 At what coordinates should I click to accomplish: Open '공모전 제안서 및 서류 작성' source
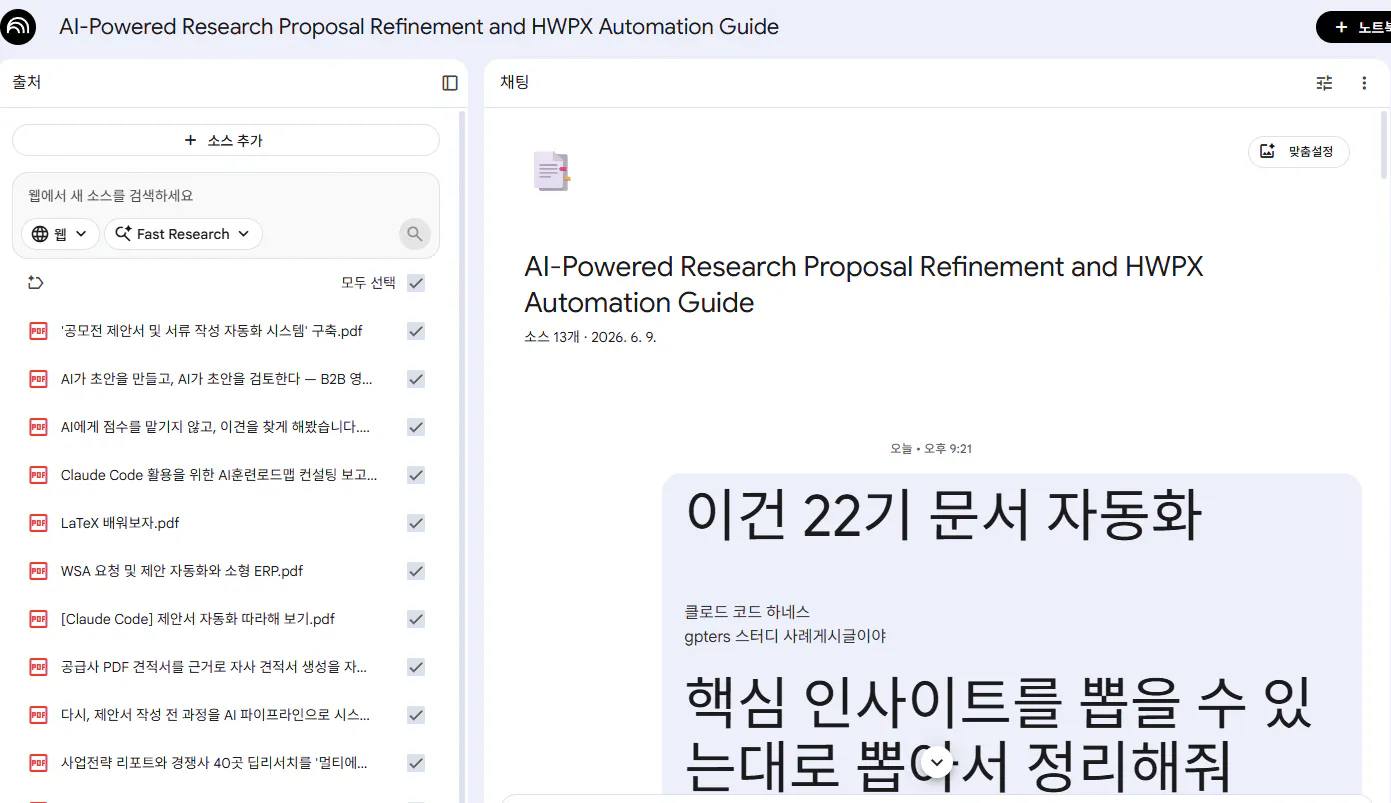click(x=212, y=331)
